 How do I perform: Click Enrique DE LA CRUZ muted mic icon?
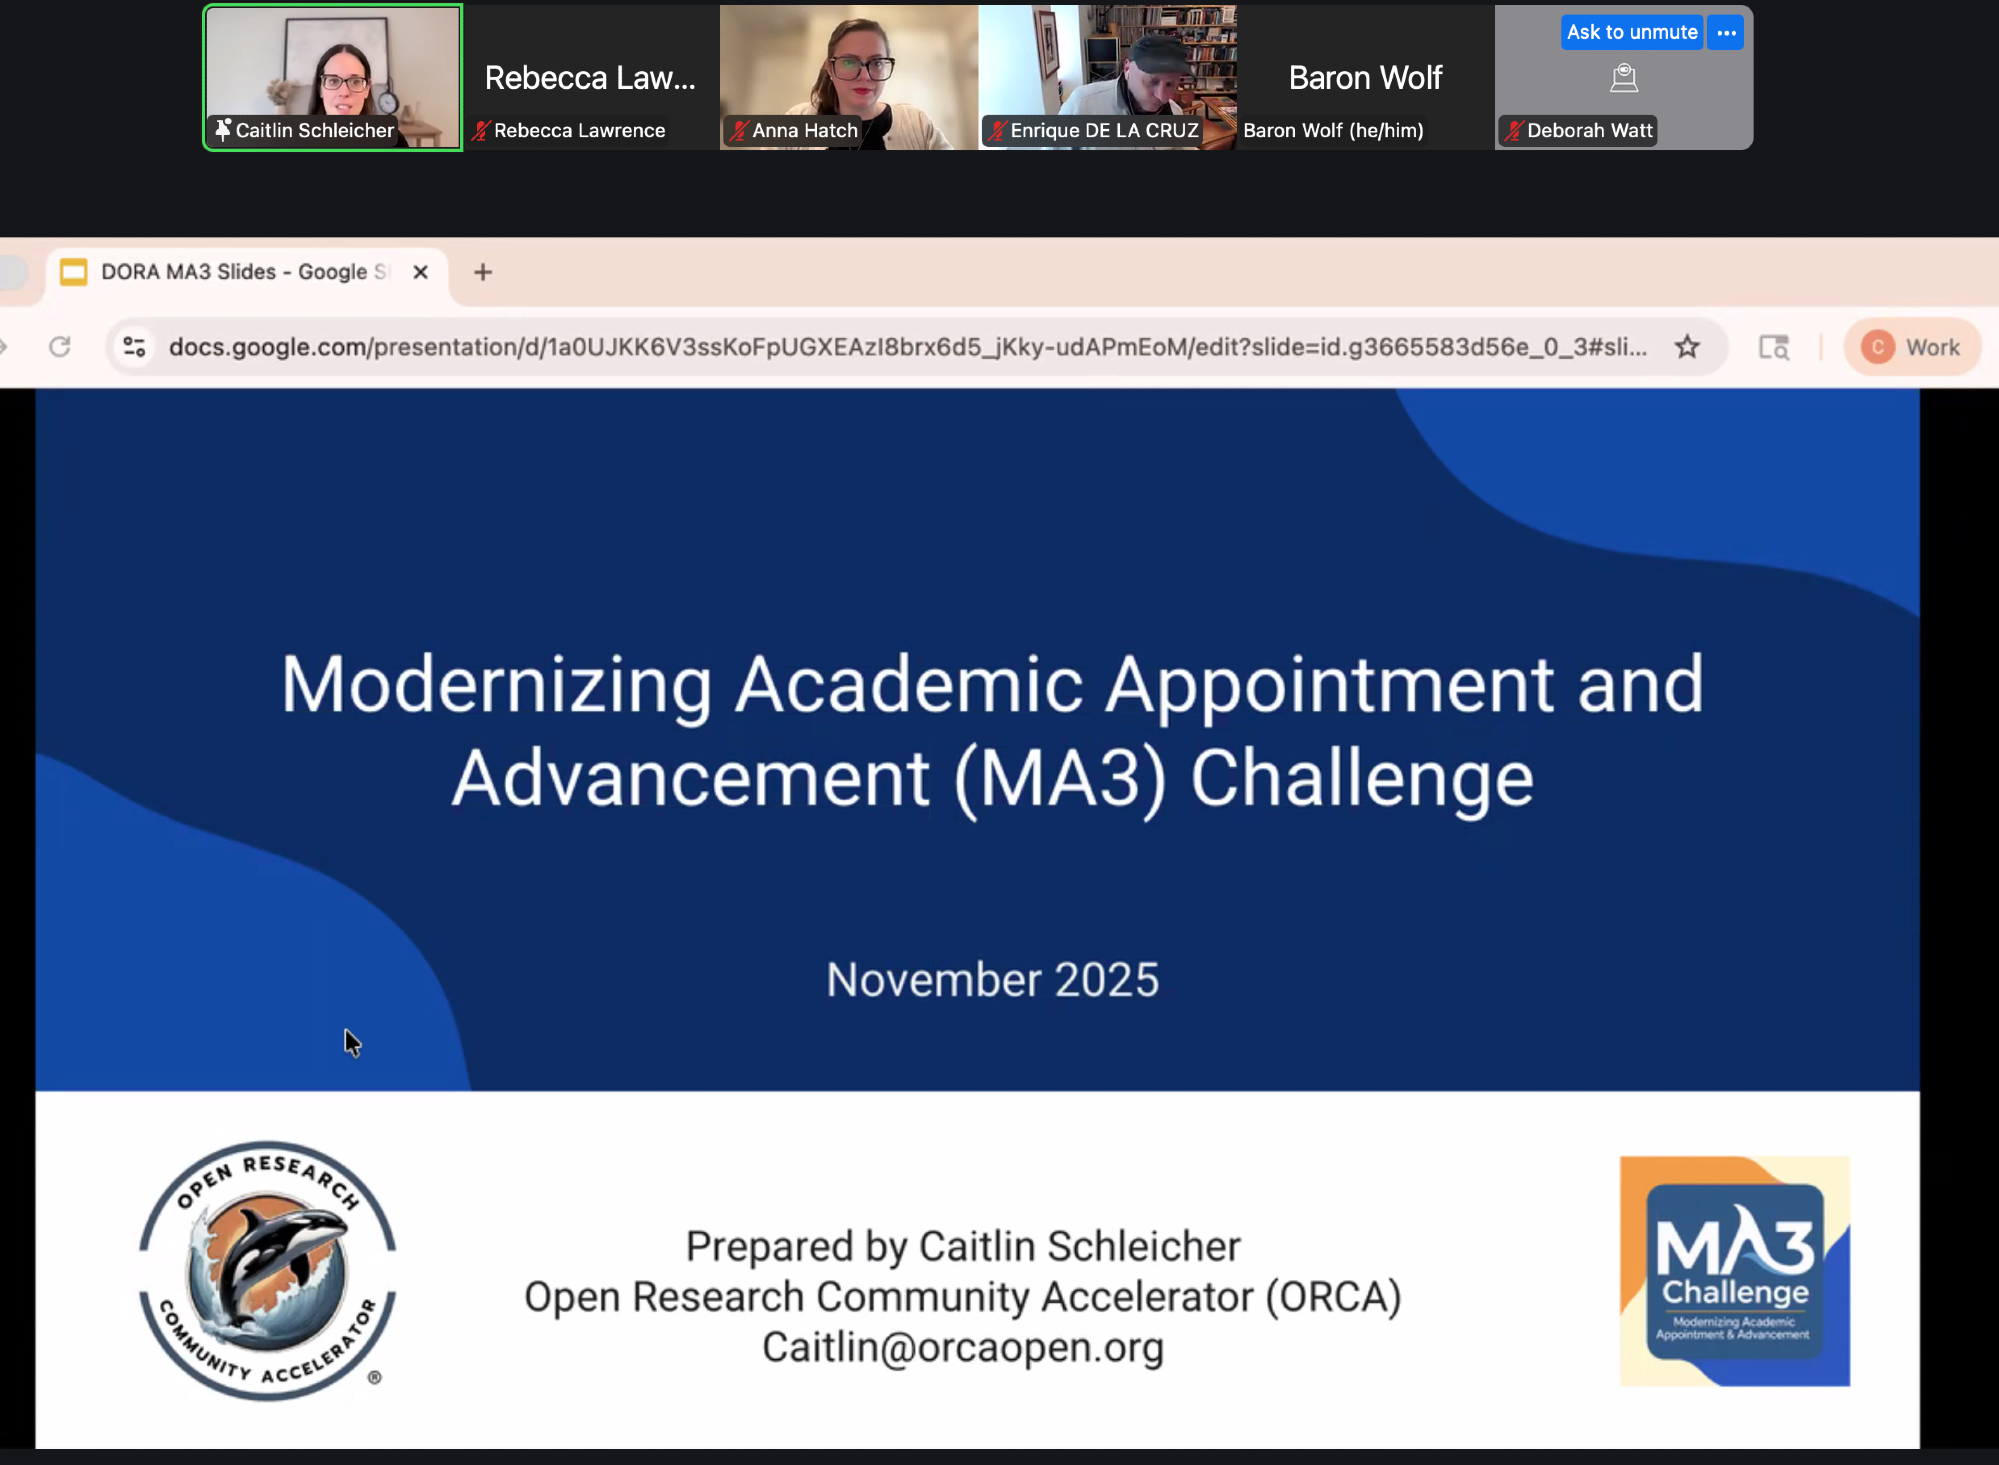click(x=997, y=130)
